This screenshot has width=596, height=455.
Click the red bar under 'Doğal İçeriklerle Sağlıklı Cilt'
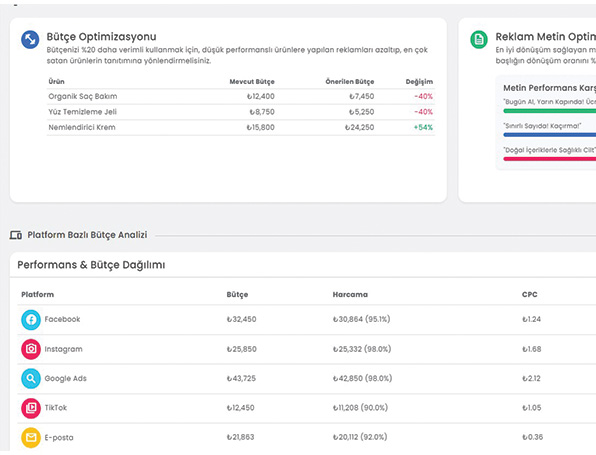550,159
